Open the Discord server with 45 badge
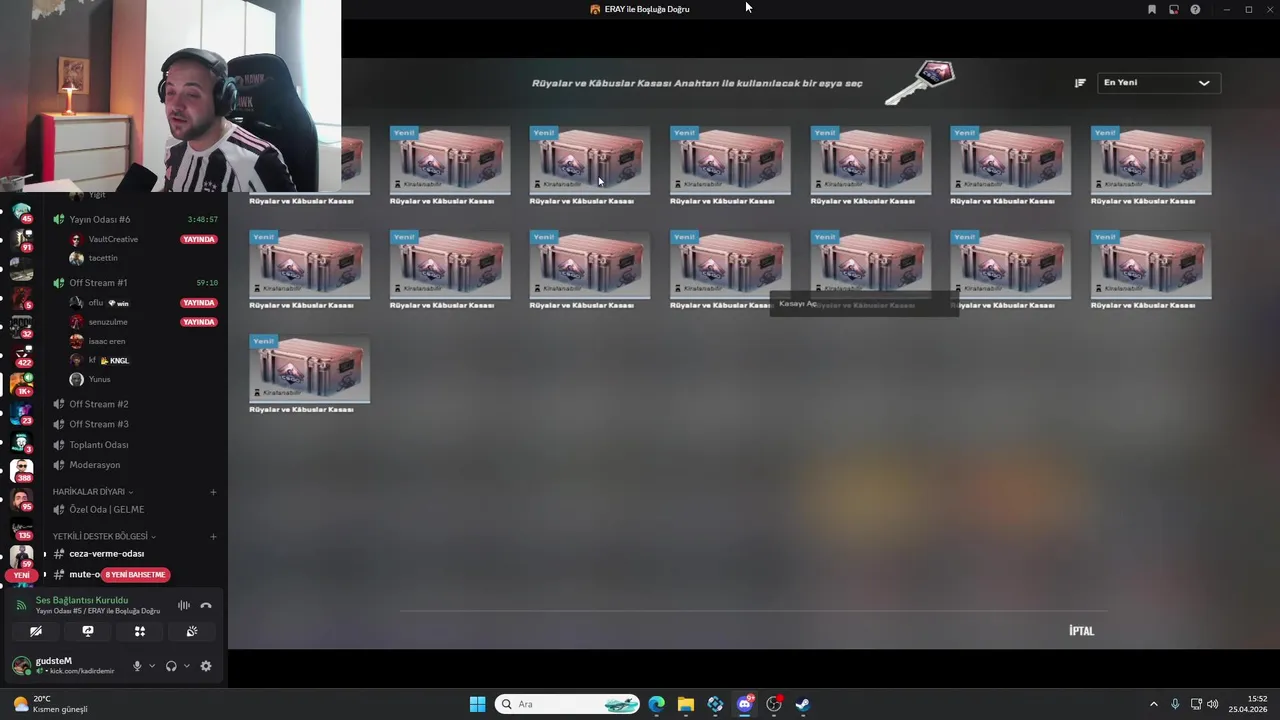This screenshot has height=720, width=1280. click(22, 212)
